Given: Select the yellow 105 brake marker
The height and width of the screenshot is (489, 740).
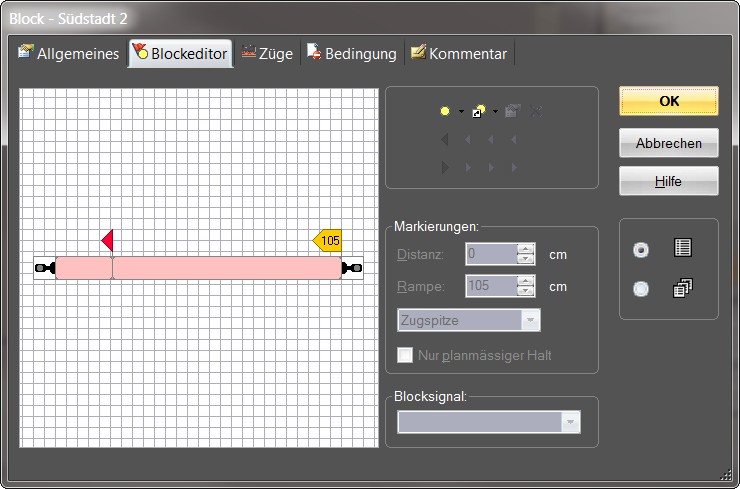Looking at the screenshot, I should click(327, 241).
